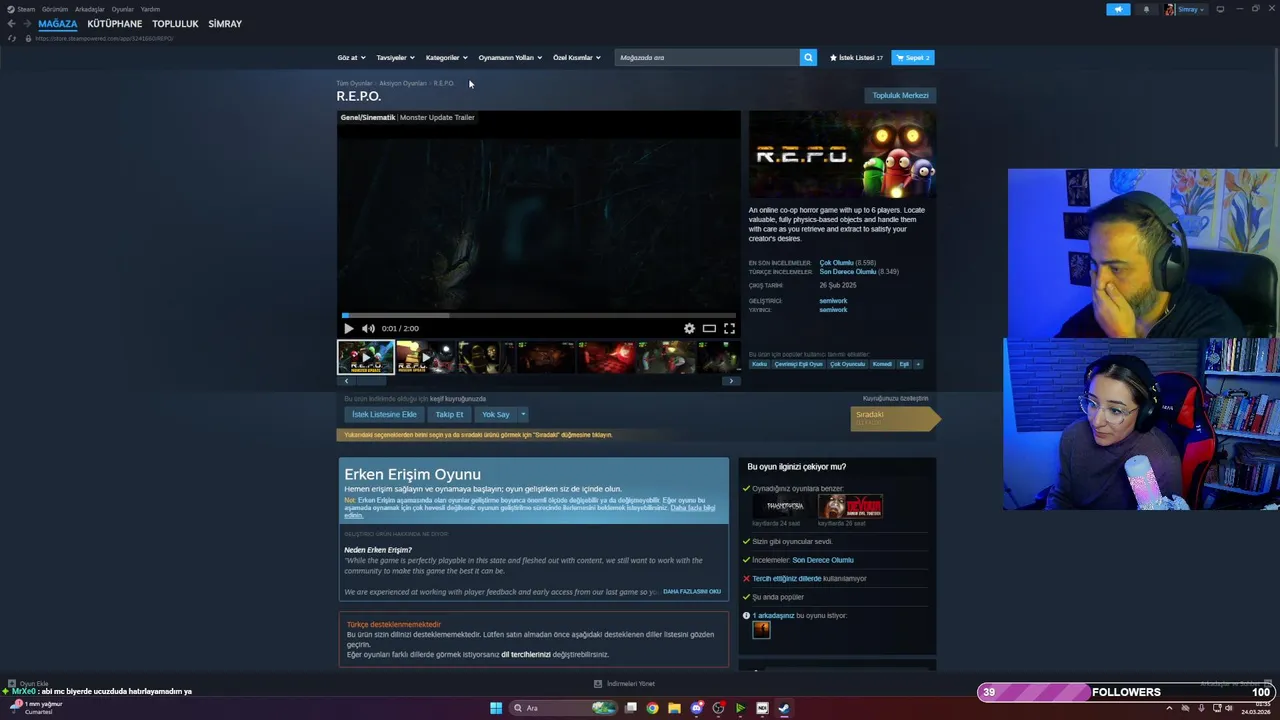Play the Monster Update trailer video

pos(348,328)
